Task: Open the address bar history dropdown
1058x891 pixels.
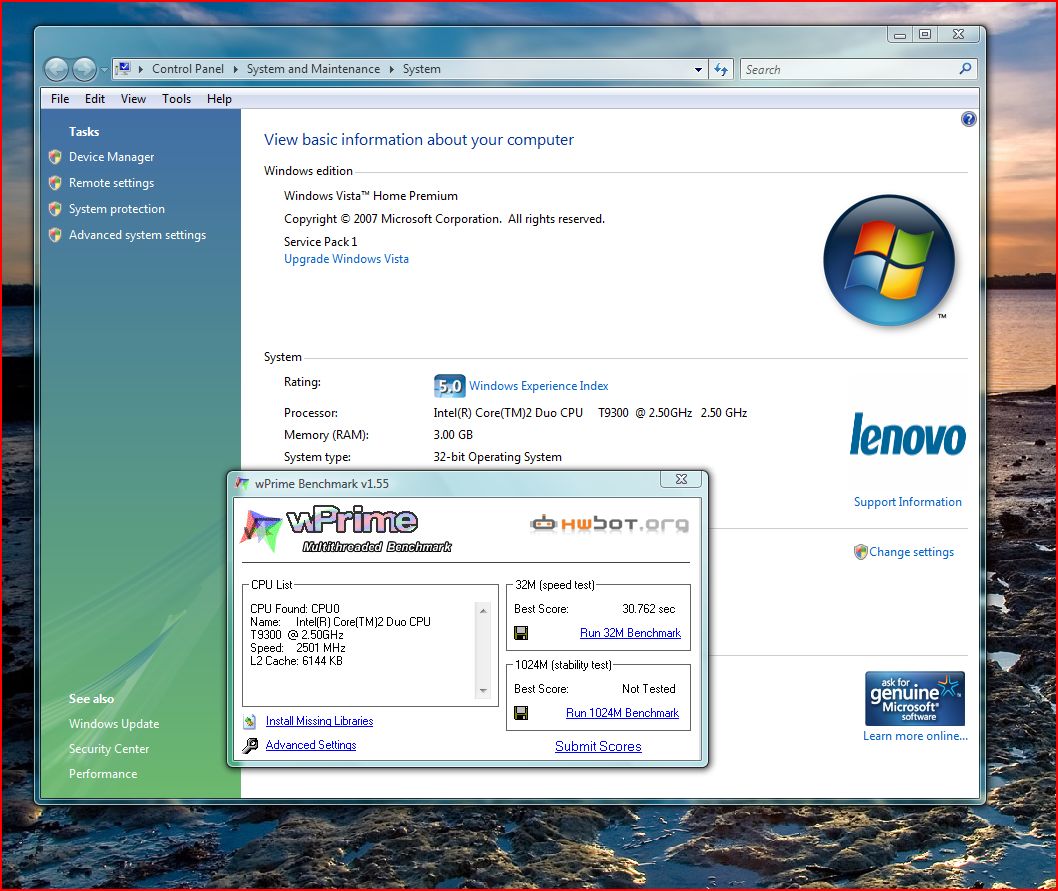Action: point(698,70)
